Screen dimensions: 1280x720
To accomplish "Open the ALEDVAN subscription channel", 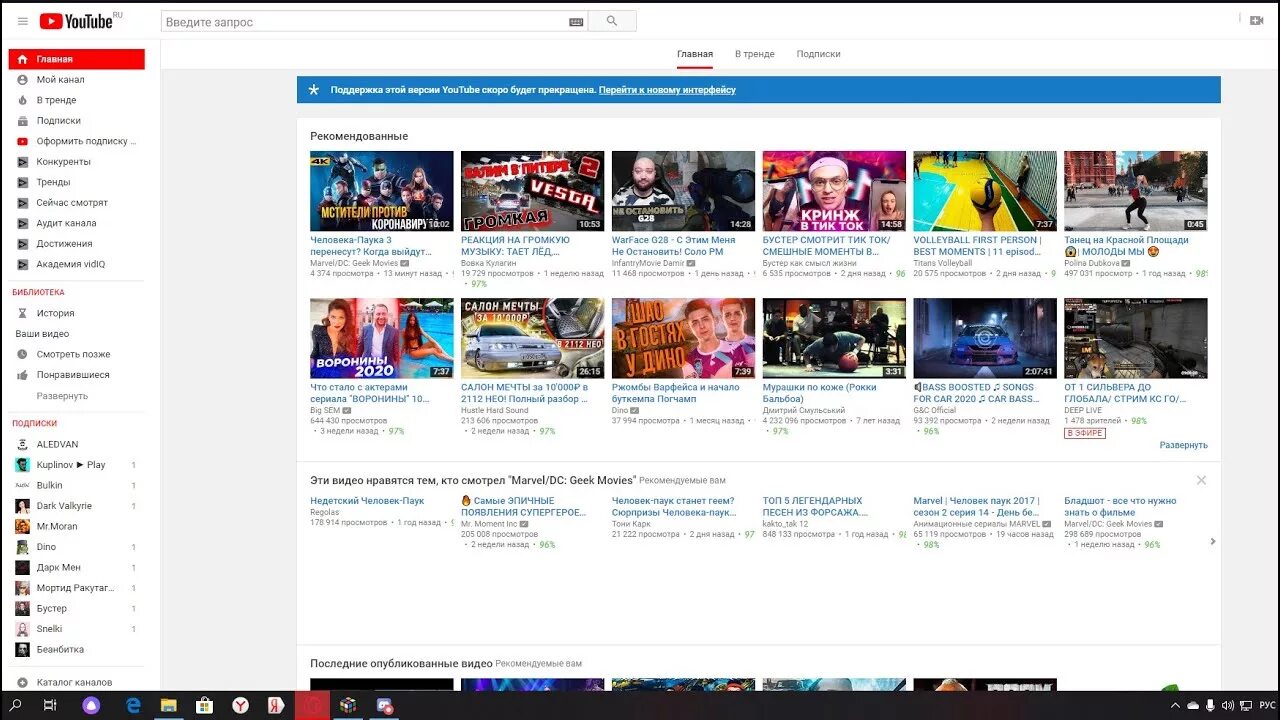I will [76, 444].
